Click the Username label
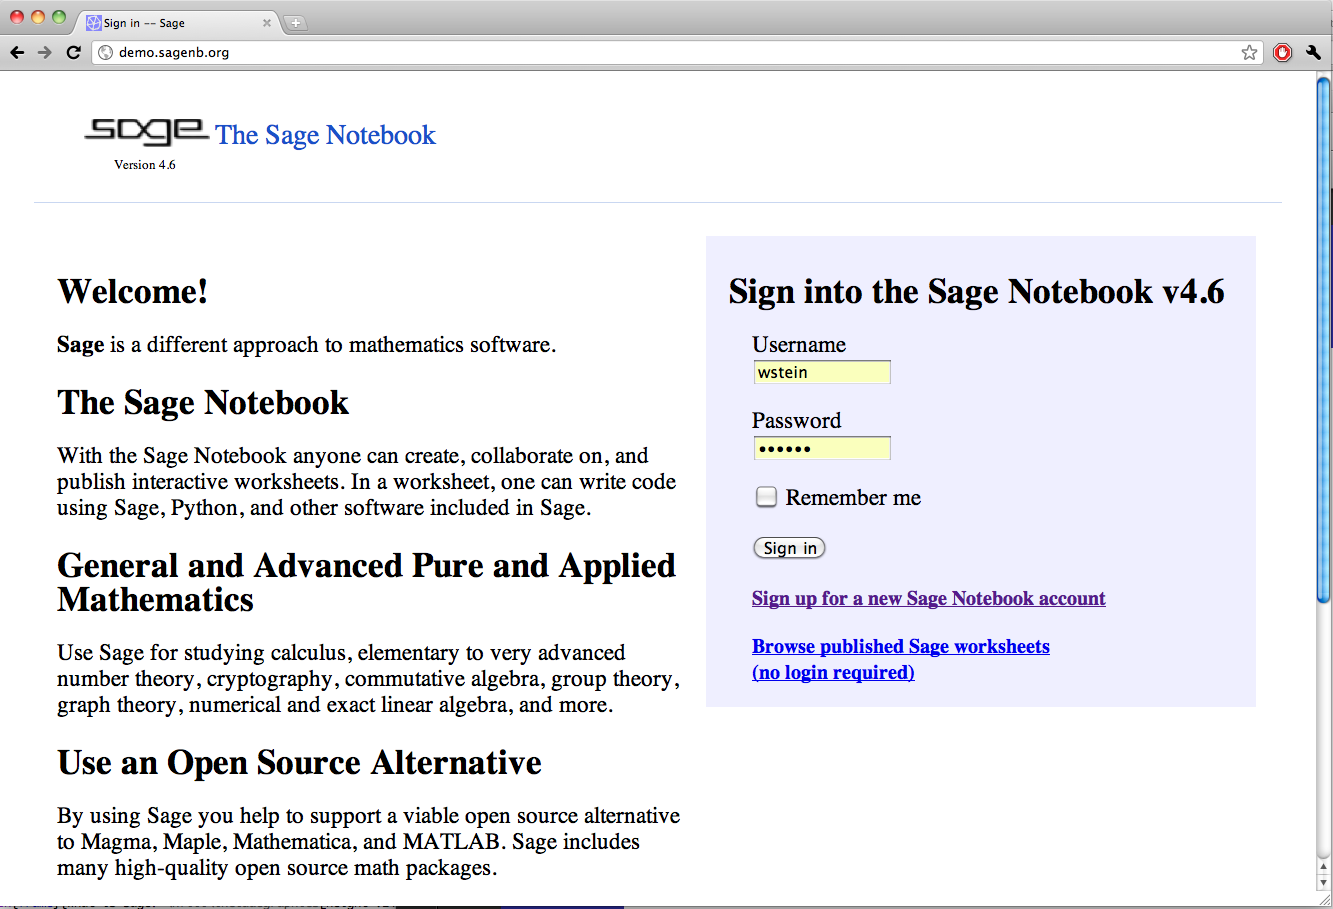1333x909 pixels. click(799, 344)
